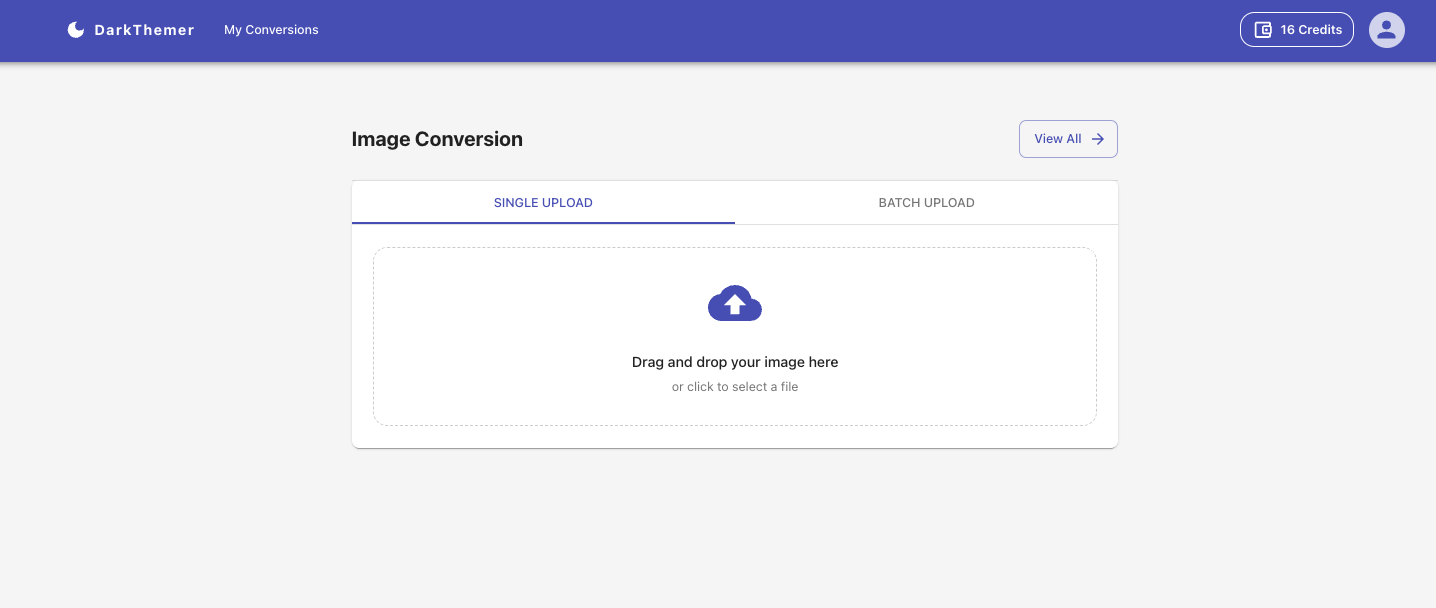This screenshot has height=608, width=1436.
Task: Click the View All button
Action: coord(1068,139)
